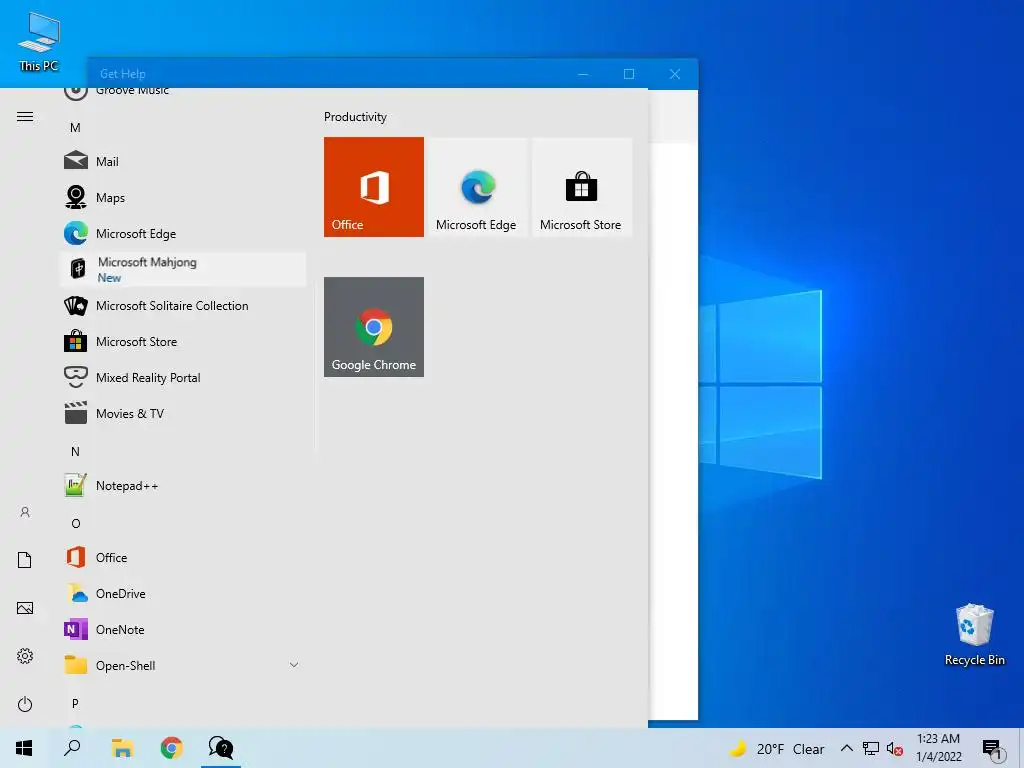Screen dimensions: 1024x768
Task: Open the user account icon in Start sidebar
Action: point(25,512)
